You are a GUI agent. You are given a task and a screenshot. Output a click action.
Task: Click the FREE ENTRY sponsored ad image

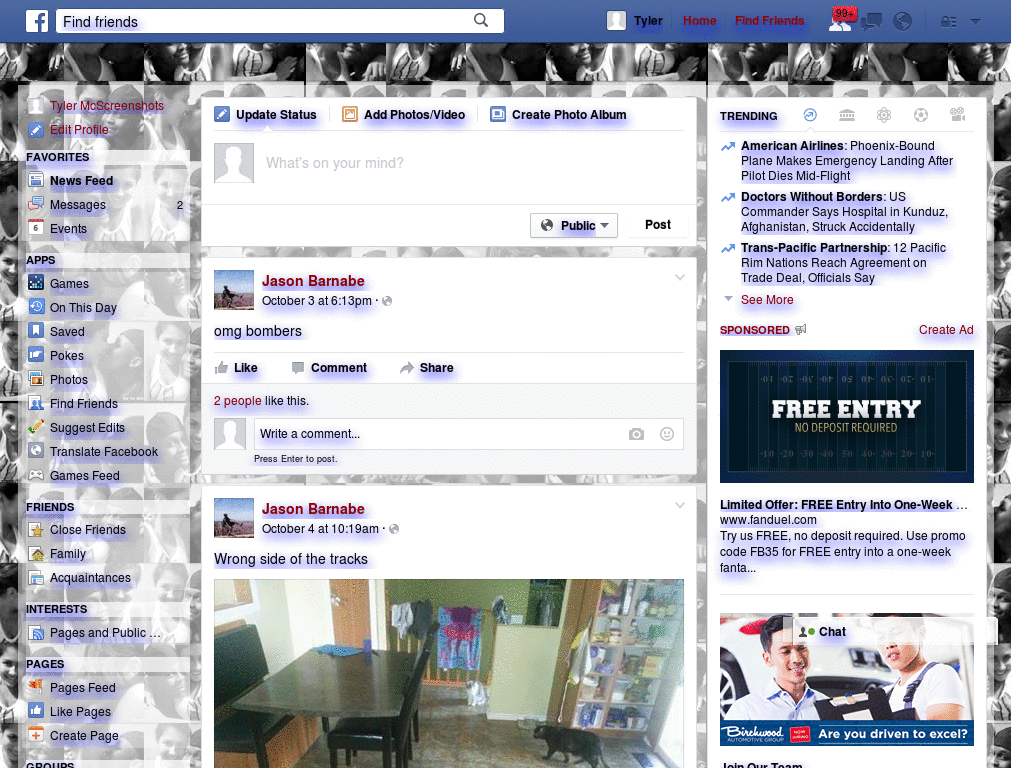click(846, 417)
